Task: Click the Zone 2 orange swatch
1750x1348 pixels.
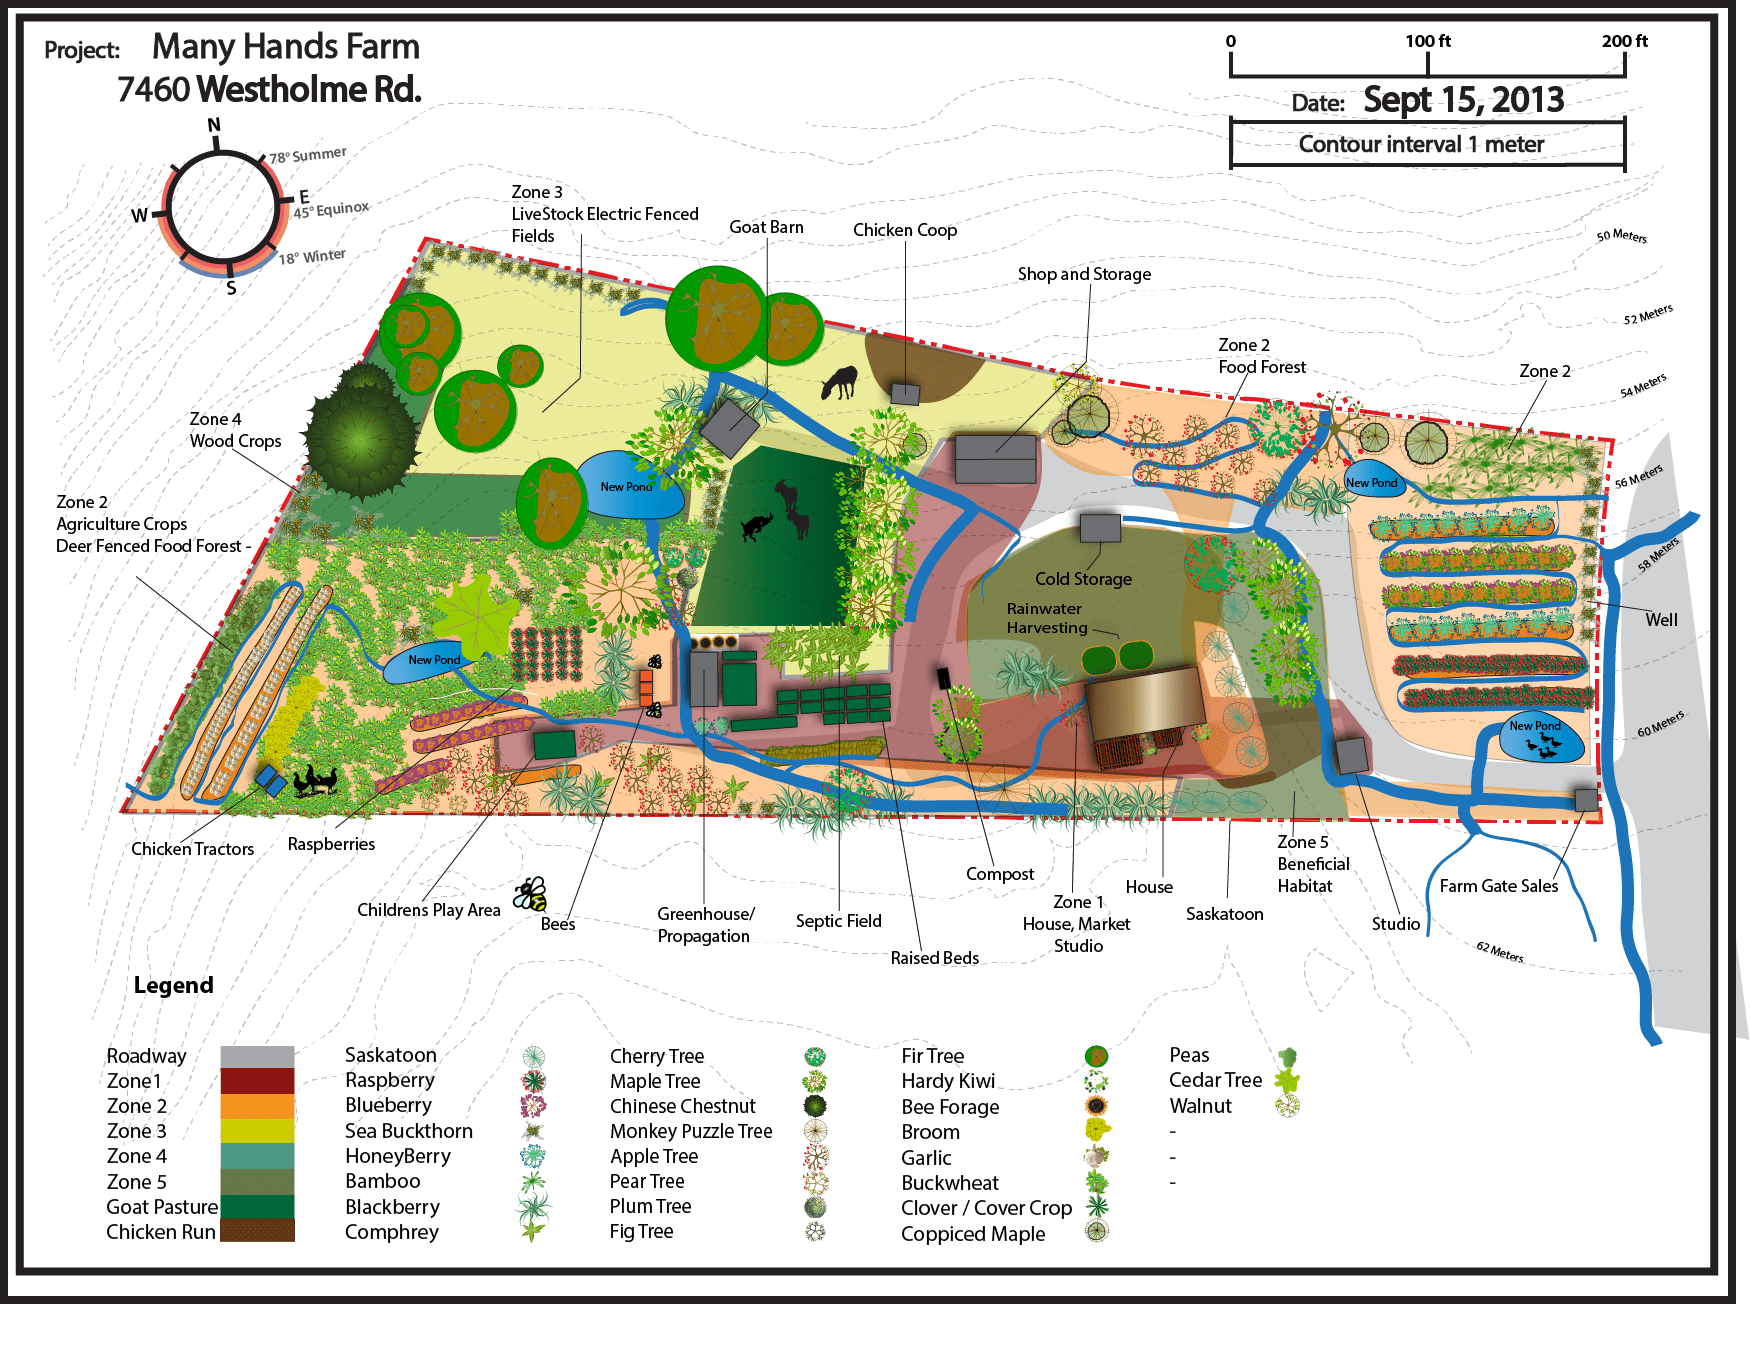Action: [257, 1106]
